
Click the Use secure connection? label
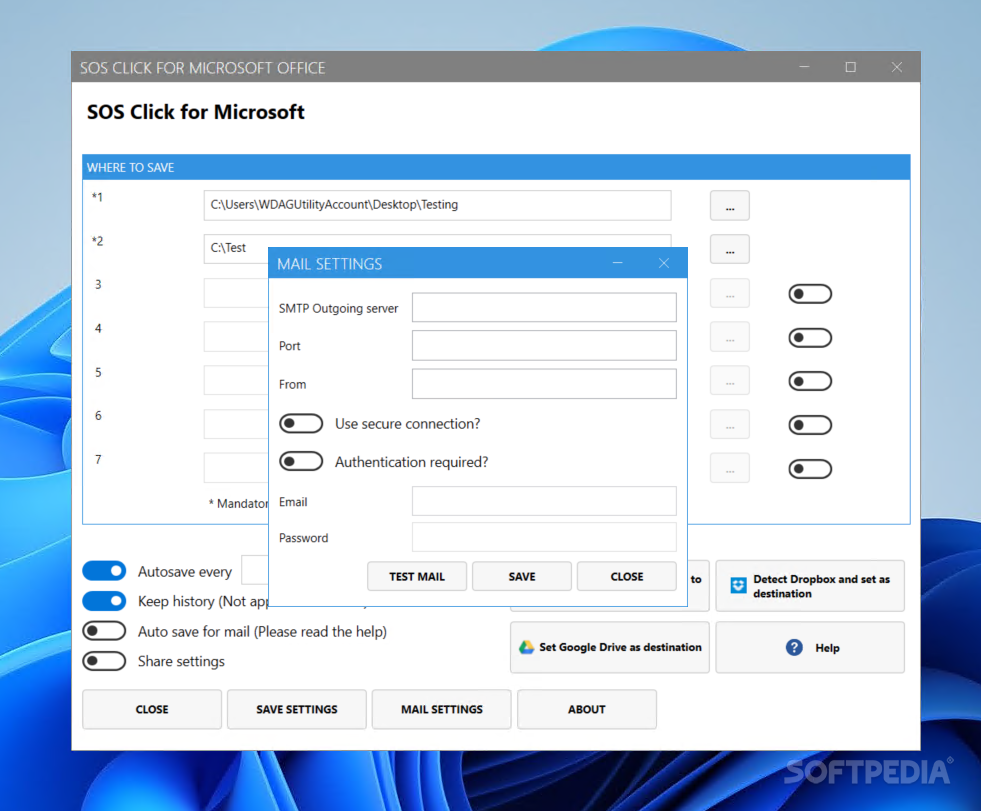pyautogui.click(x=407, y=424)
